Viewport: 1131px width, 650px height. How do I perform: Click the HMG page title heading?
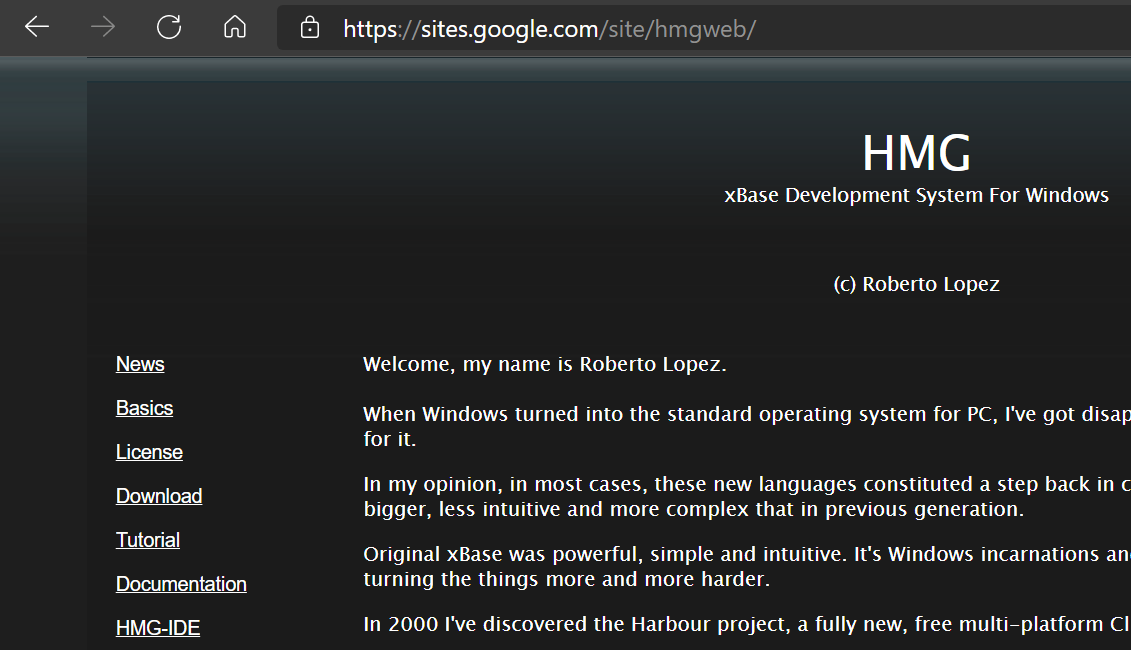pos(917,153)
